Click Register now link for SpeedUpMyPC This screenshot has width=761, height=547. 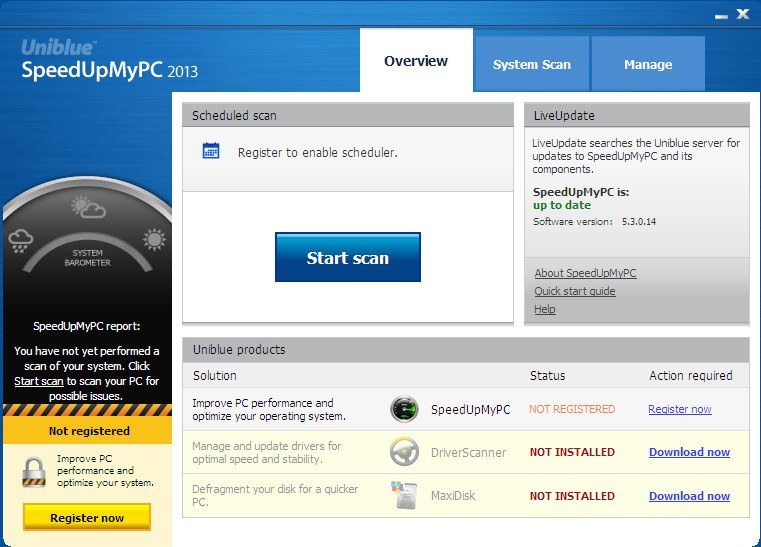(679, 409)
